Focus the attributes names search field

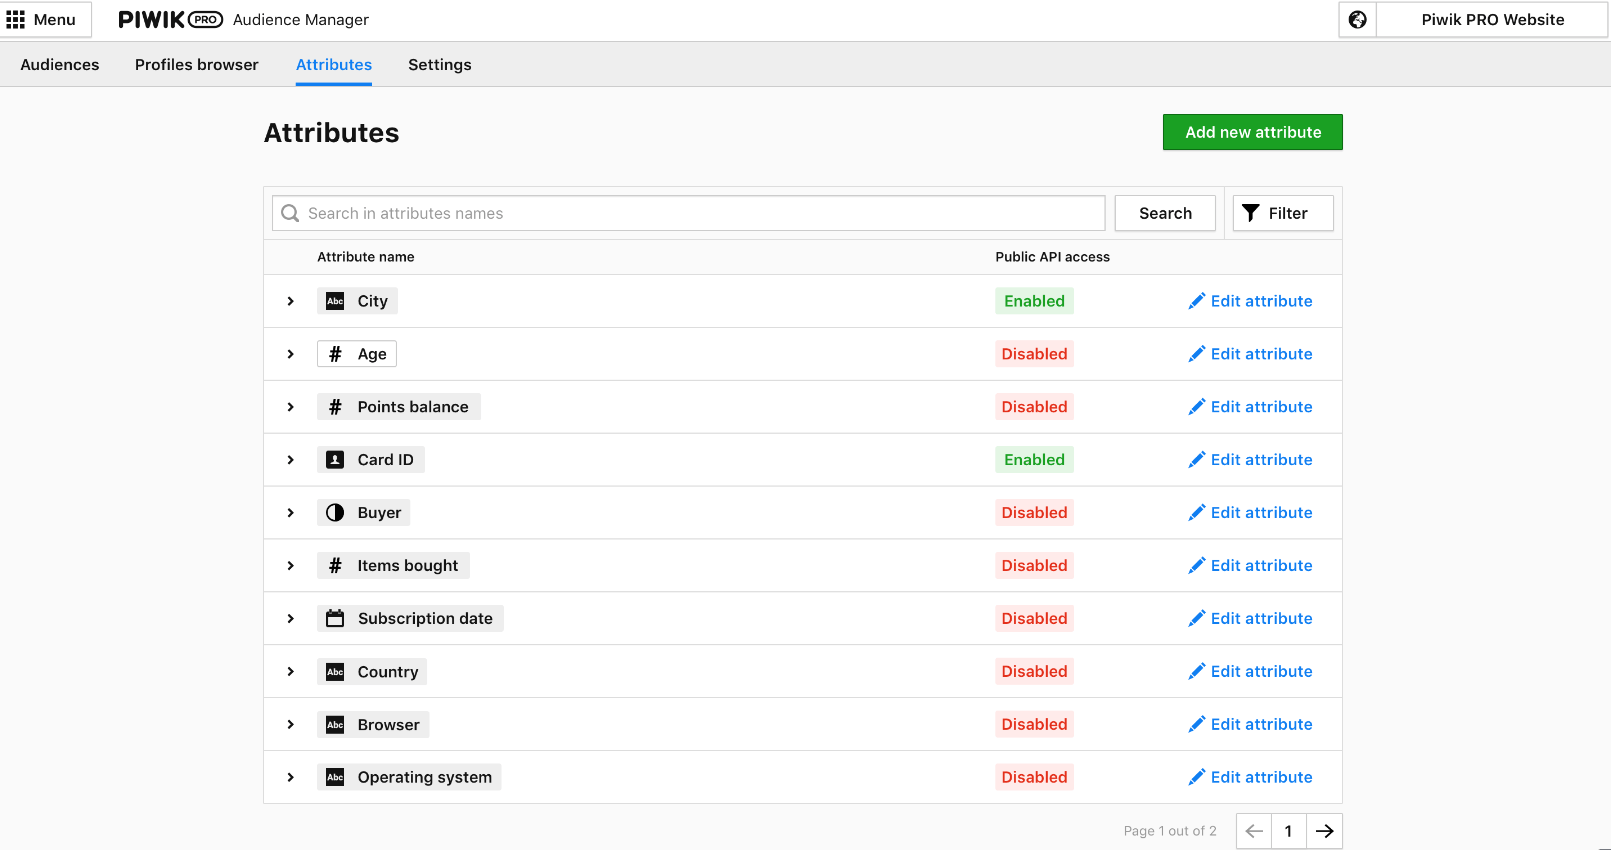[700, 213]
